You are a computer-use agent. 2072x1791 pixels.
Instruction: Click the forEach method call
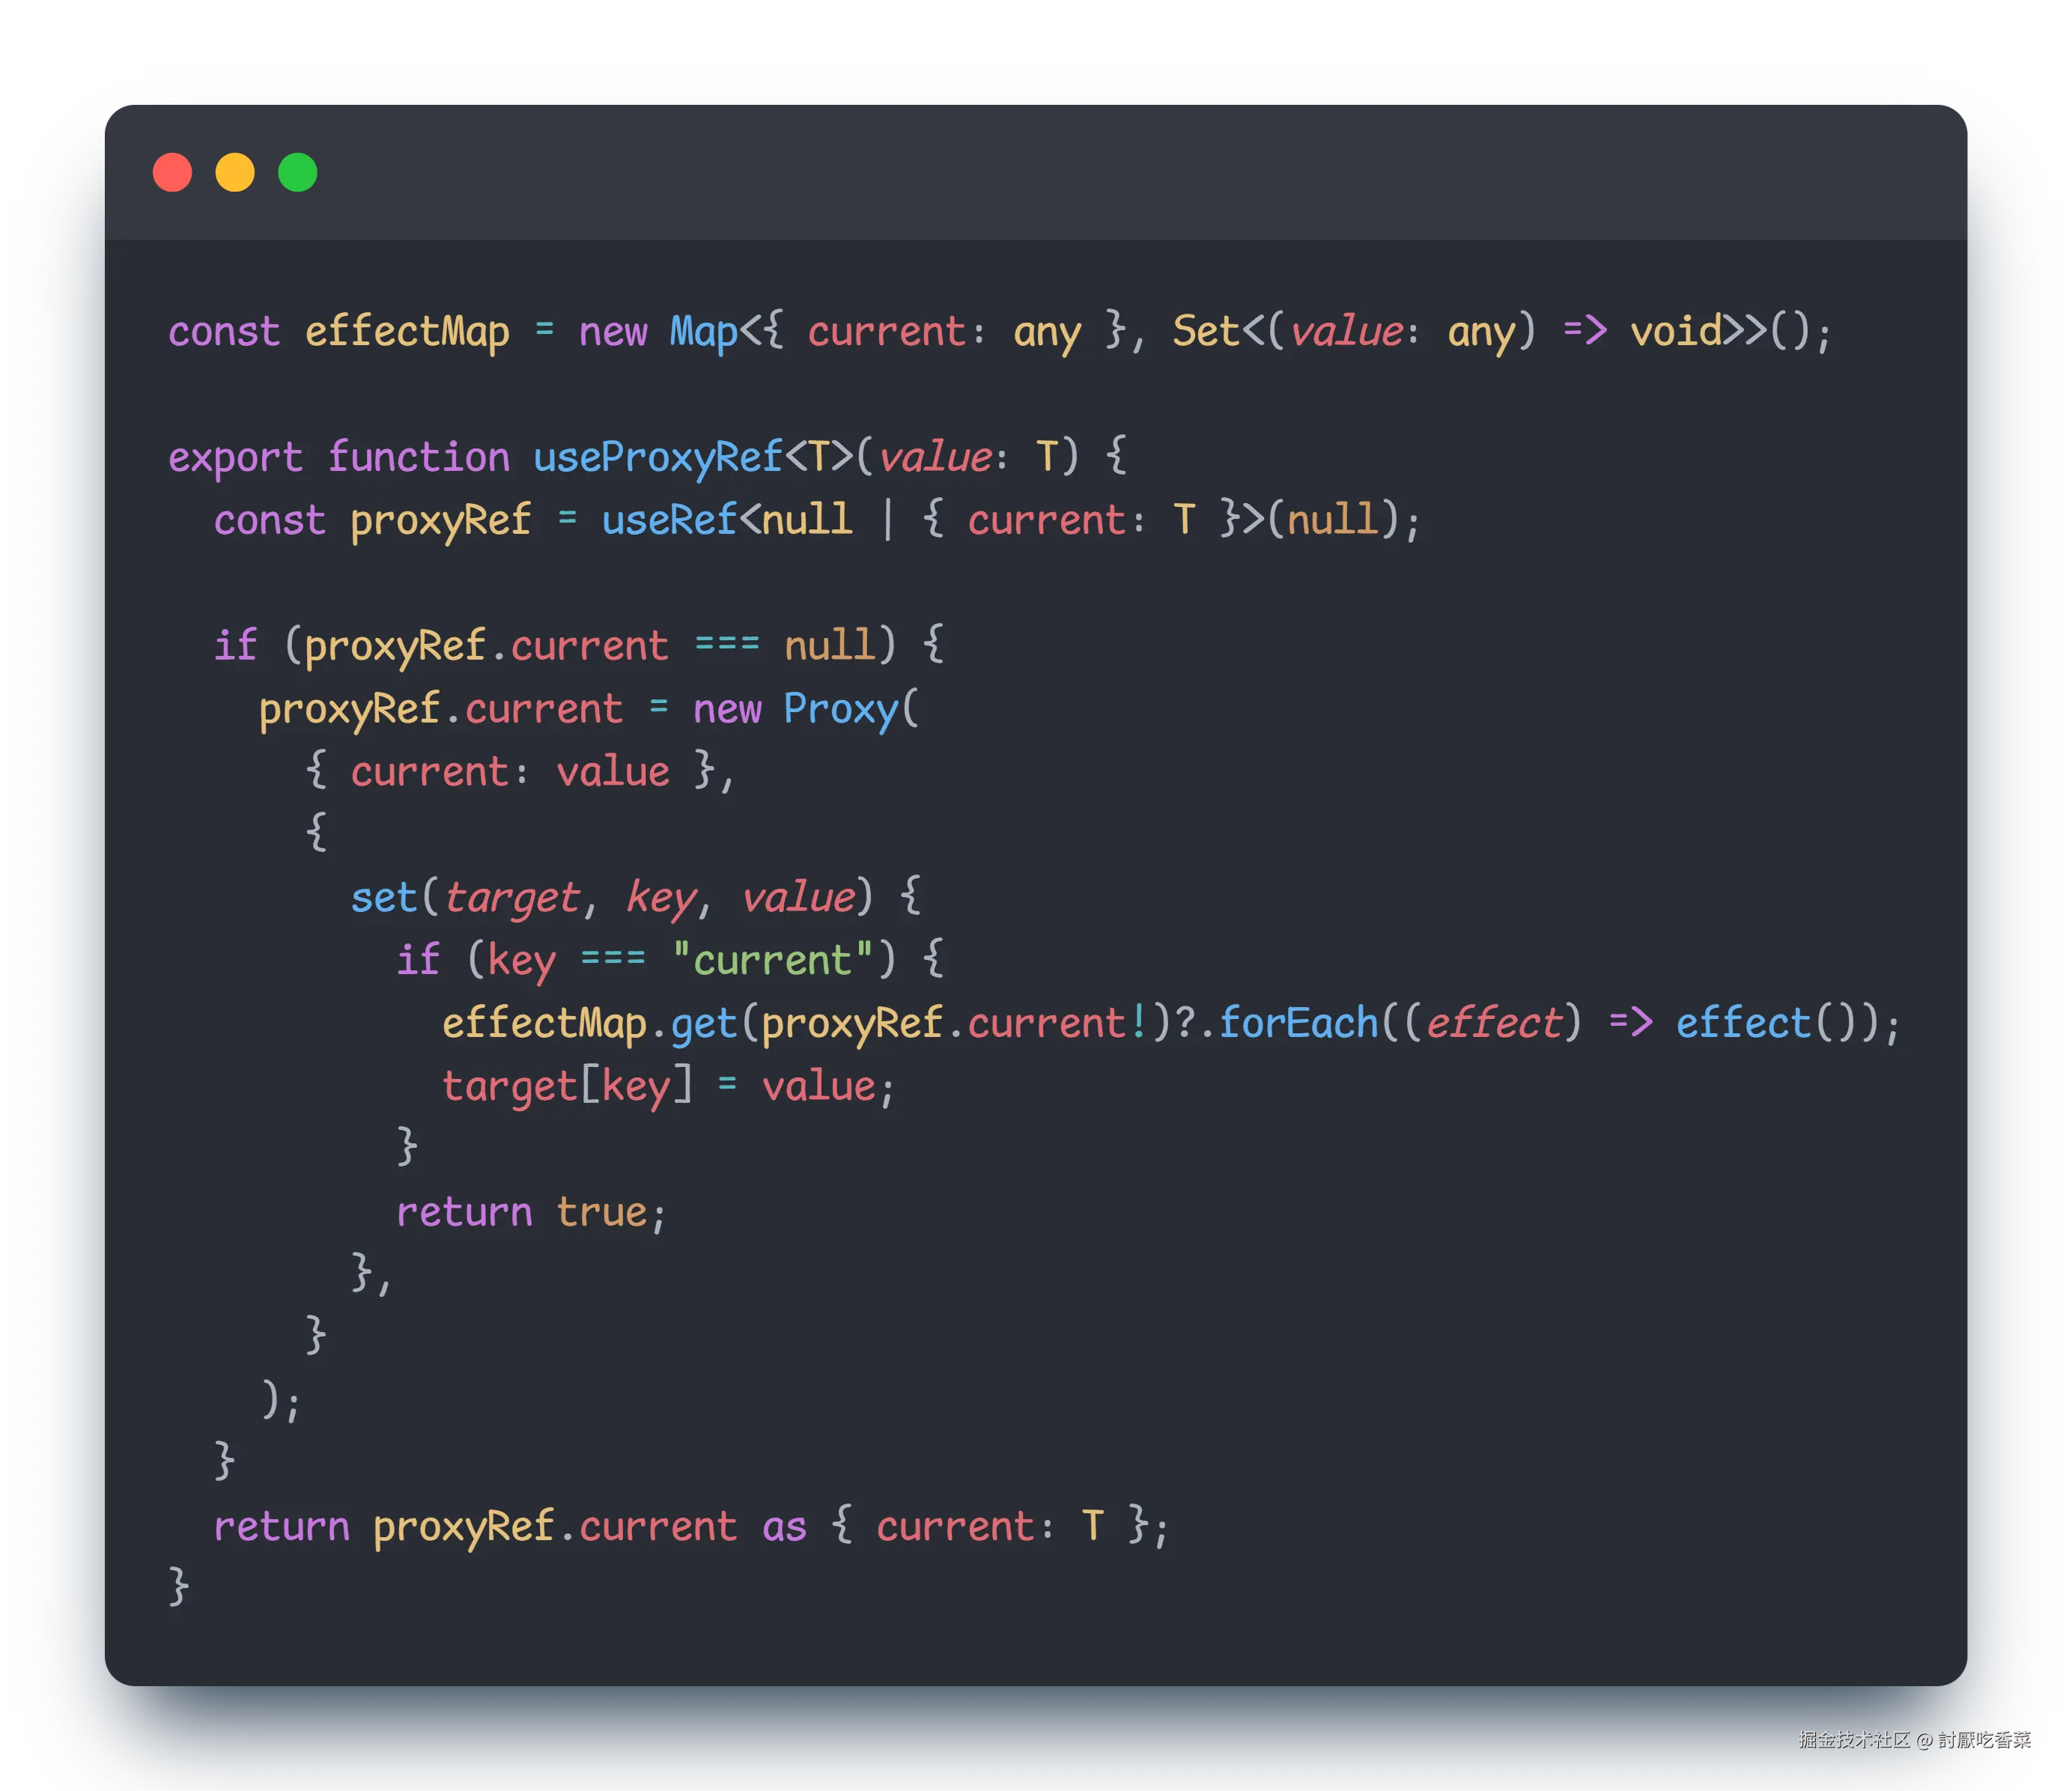[1298, 1023]
